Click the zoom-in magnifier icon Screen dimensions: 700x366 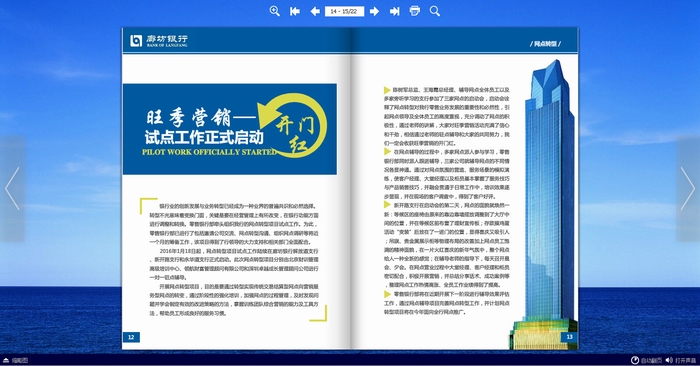[x=275, y=11]
